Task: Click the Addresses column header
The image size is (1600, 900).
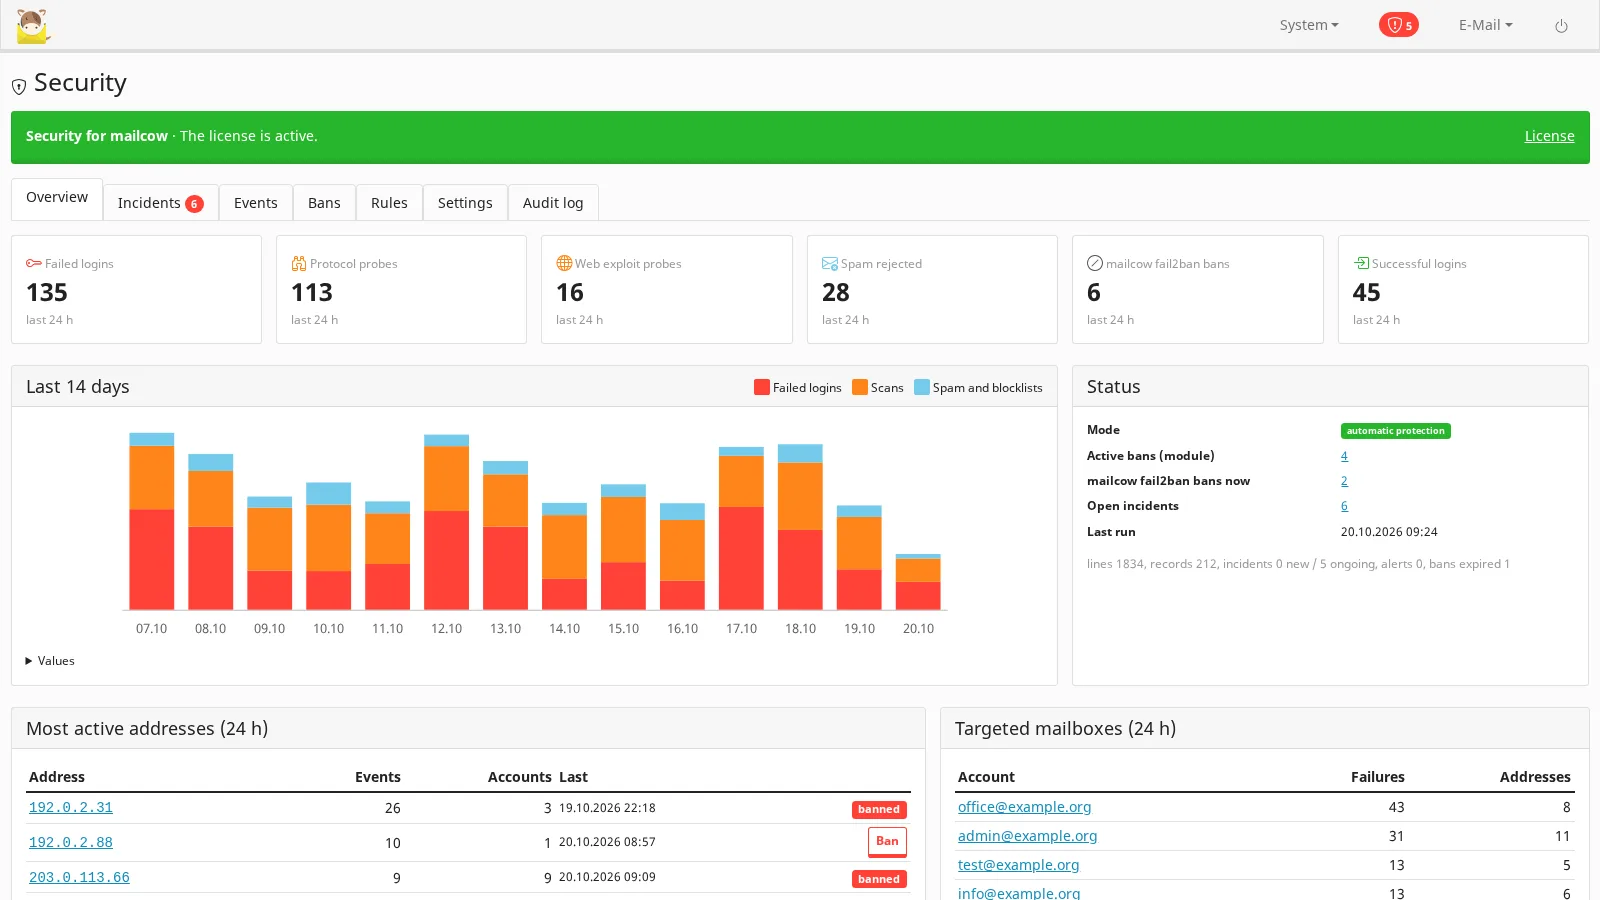Action: coord(1535,777)
